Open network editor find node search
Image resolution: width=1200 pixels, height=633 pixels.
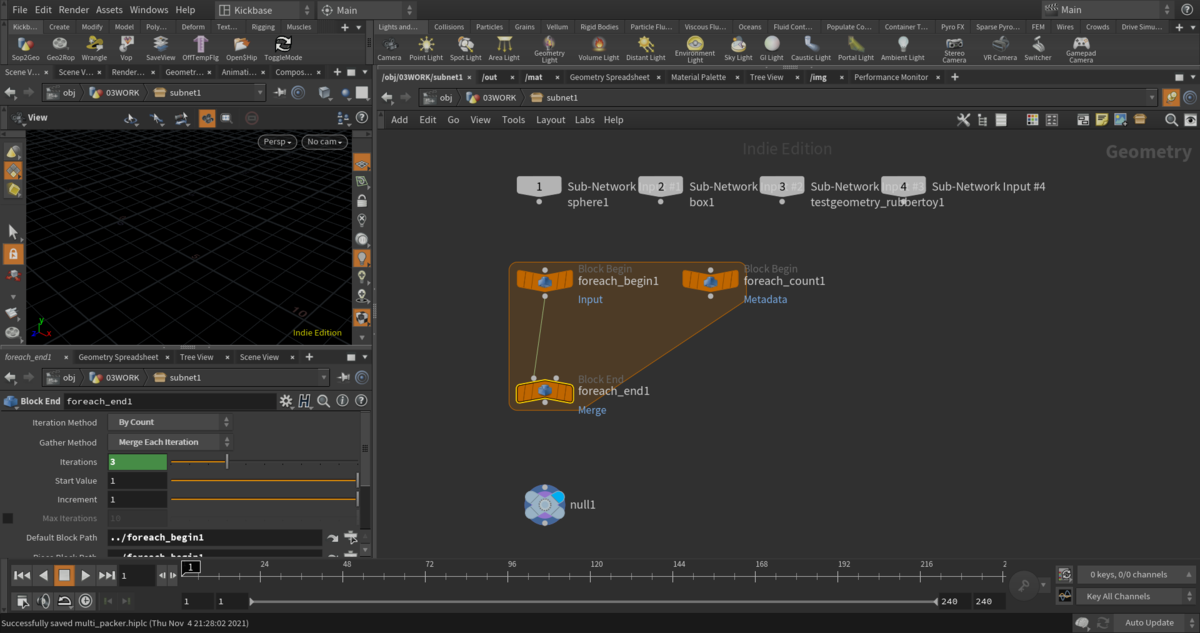point(1171,120)
